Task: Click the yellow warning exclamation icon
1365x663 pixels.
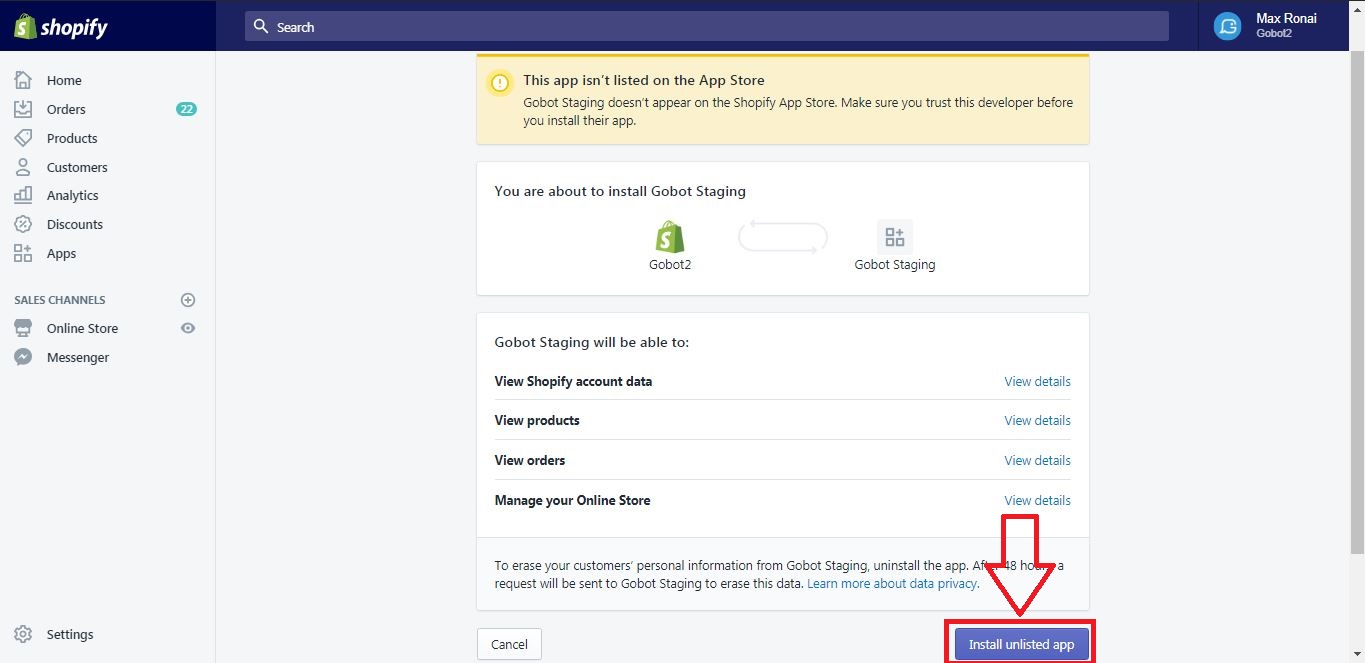Action: [x=501, y=83]
